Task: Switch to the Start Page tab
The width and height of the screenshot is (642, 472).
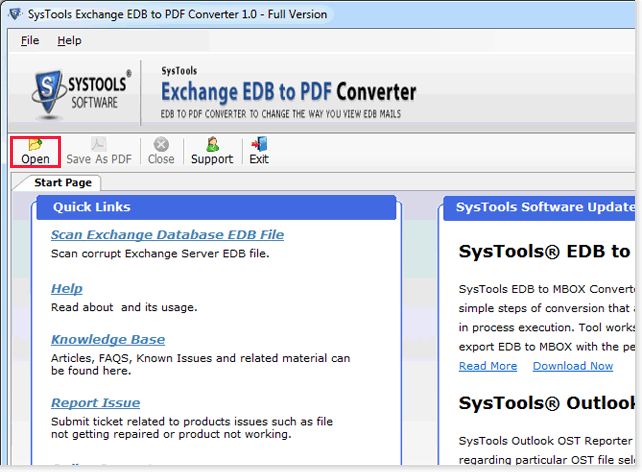Action: pos(63,183)
